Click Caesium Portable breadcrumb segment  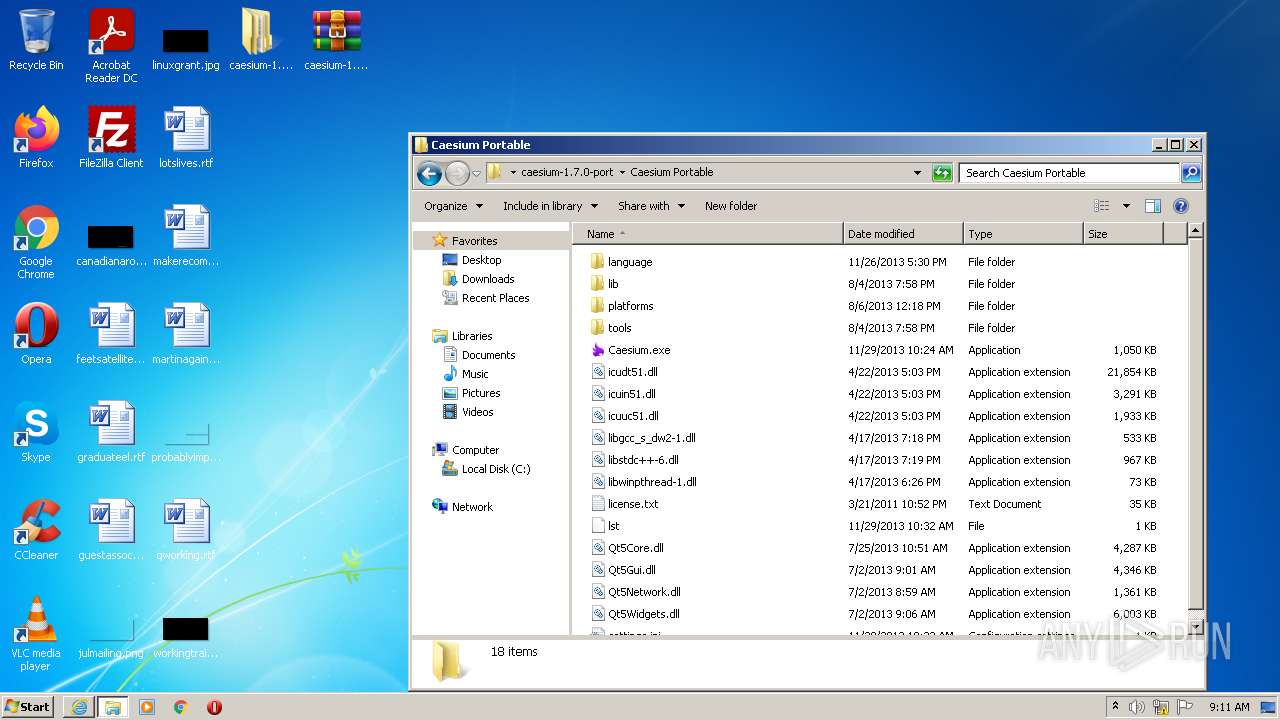pyautogui.click(x=671, y=172)
